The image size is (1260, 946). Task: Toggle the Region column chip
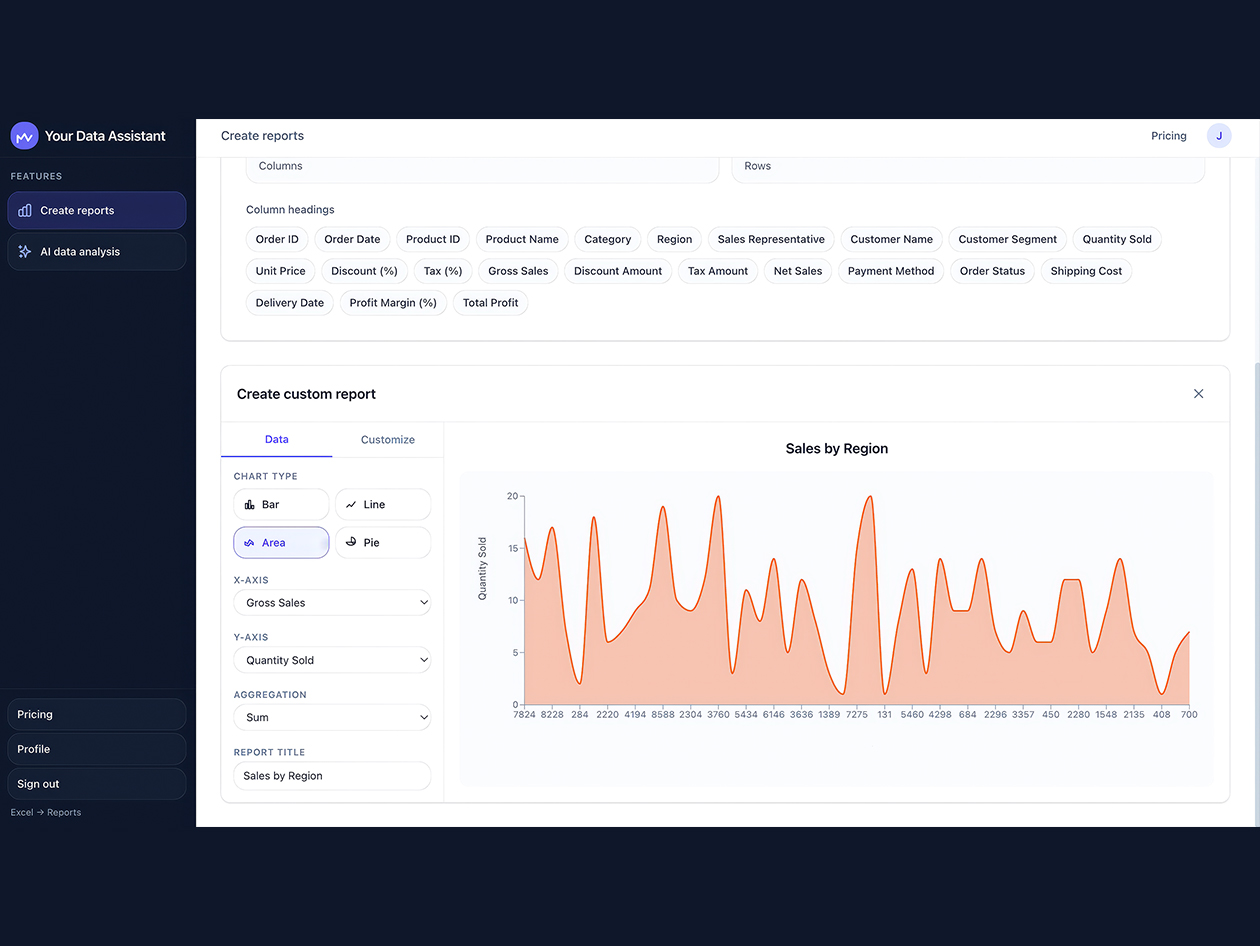coord(673,239)
